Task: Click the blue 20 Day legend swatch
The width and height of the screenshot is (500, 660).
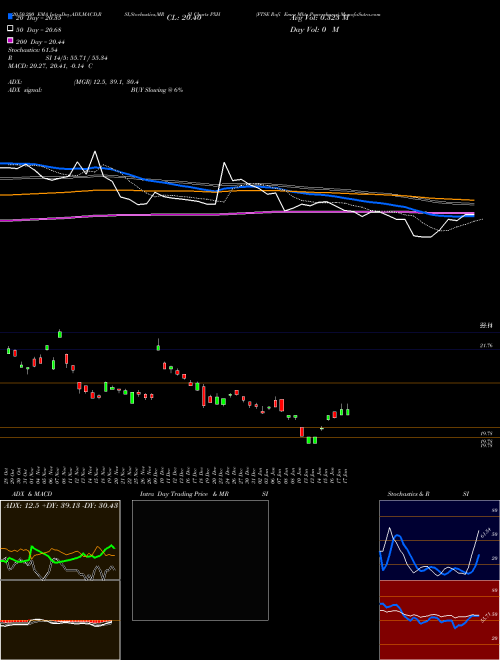Action: [x=10, y=17]
